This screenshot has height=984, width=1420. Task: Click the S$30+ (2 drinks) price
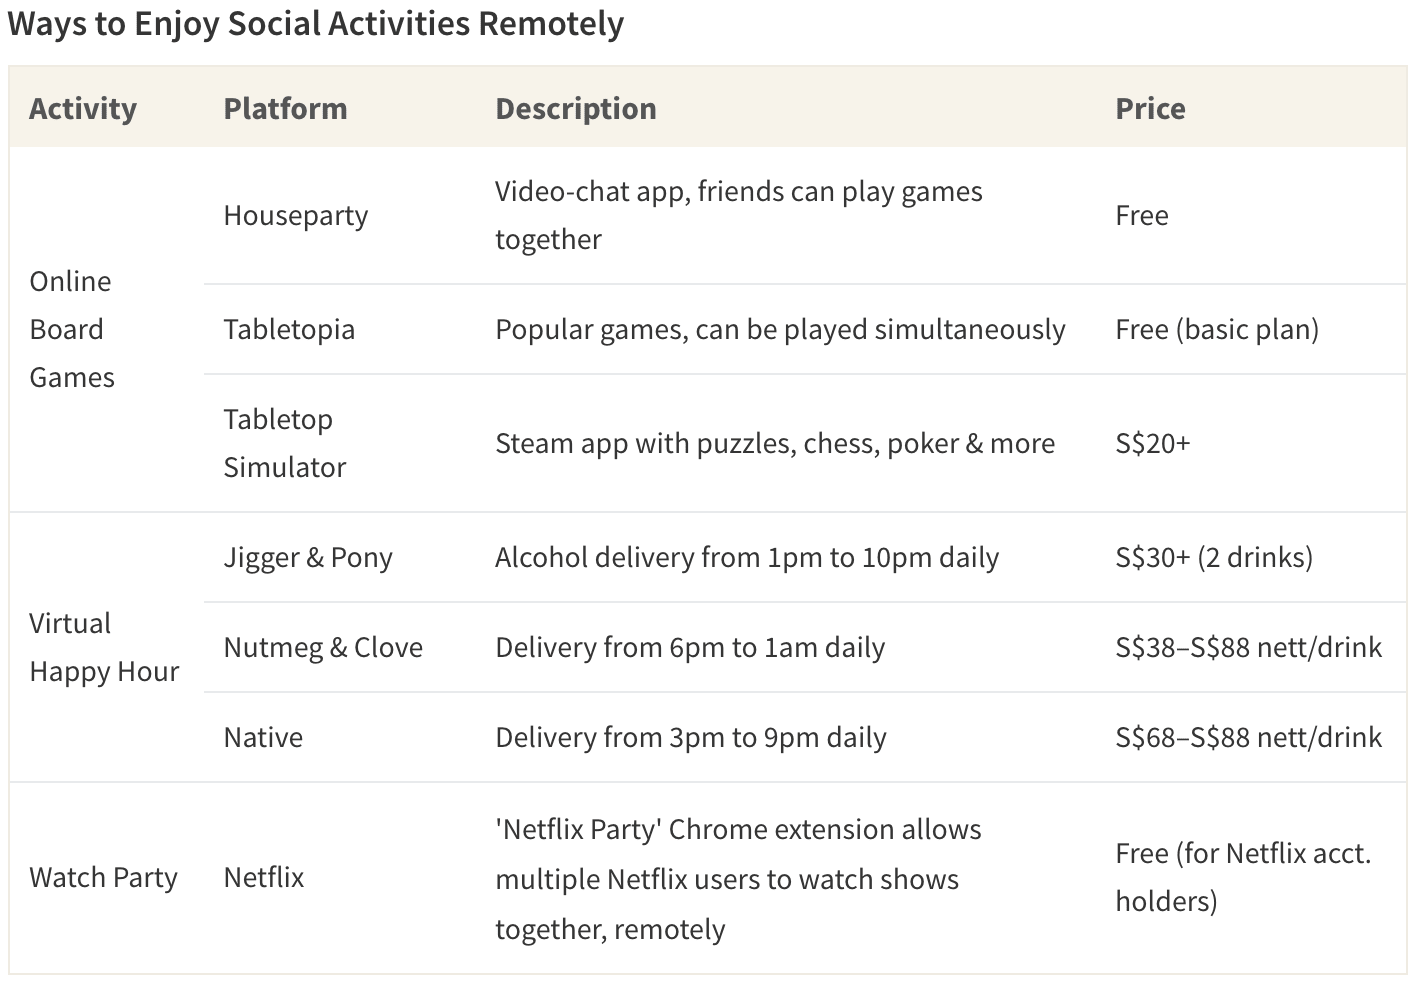click(x=1214, y=557)
